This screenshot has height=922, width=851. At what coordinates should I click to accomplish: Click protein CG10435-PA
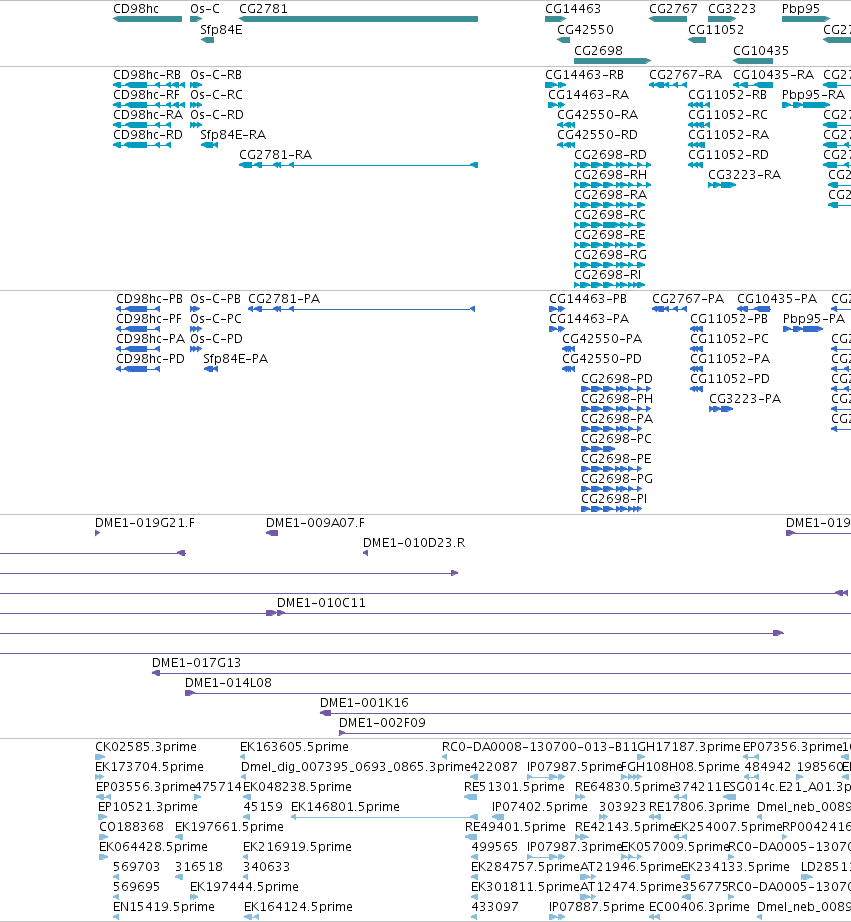pos(754,309)
